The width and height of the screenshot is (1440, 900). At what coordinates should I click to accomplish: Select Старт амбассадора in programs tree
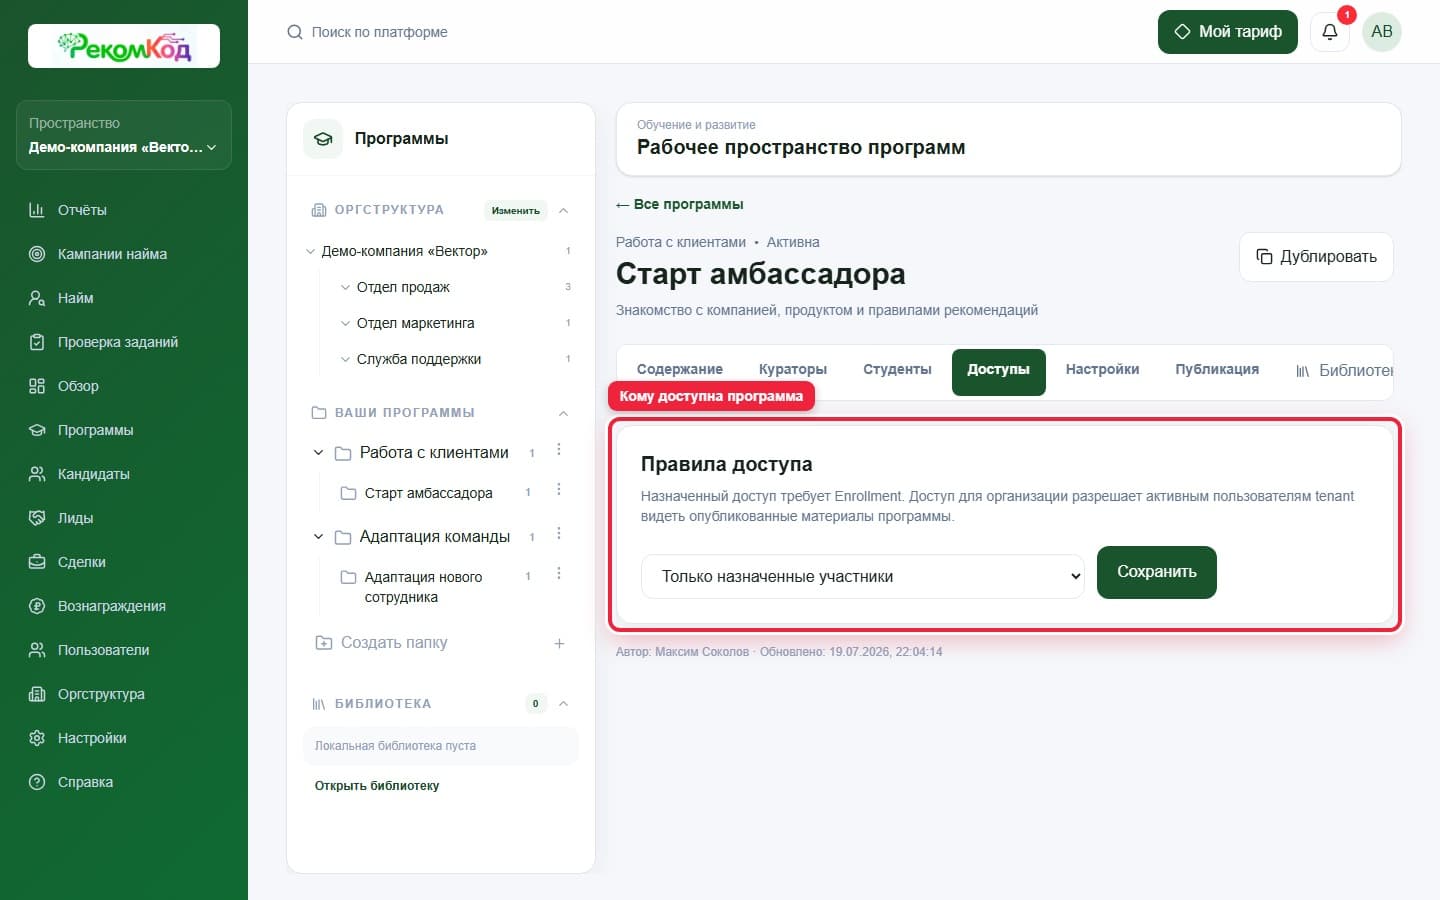[429, 493]
